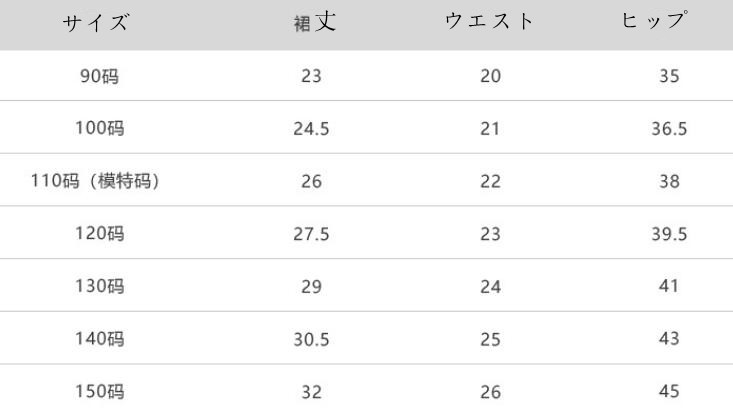Select the 120码 size row label

pyautogui.click(x=100, y=233)
